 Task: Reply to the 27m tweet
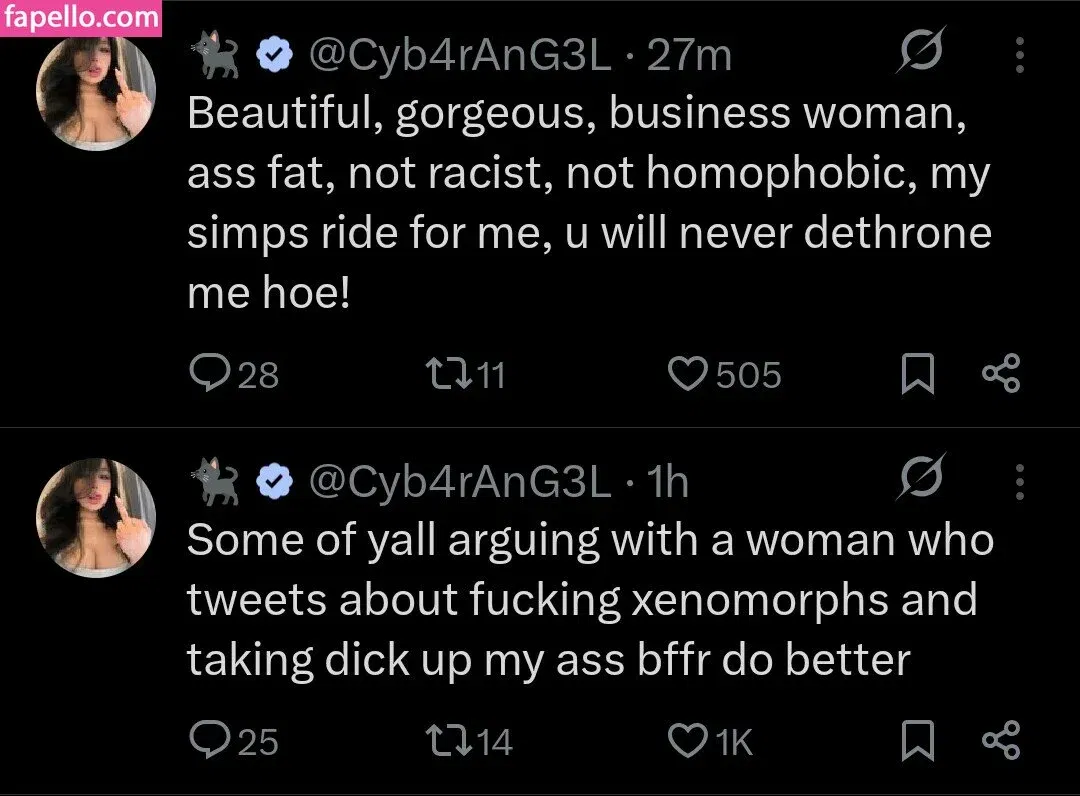pyautogui.click(x=208, y=374)
